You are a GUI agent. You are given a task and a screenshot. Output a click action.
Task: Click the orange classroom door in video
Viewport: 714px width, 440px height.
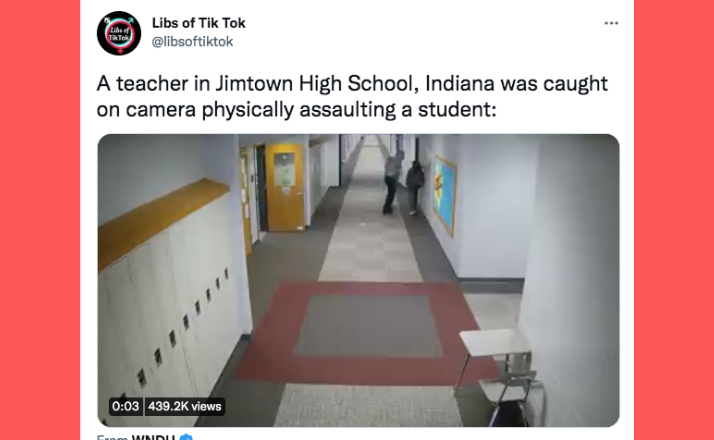(x=285, y=187)
